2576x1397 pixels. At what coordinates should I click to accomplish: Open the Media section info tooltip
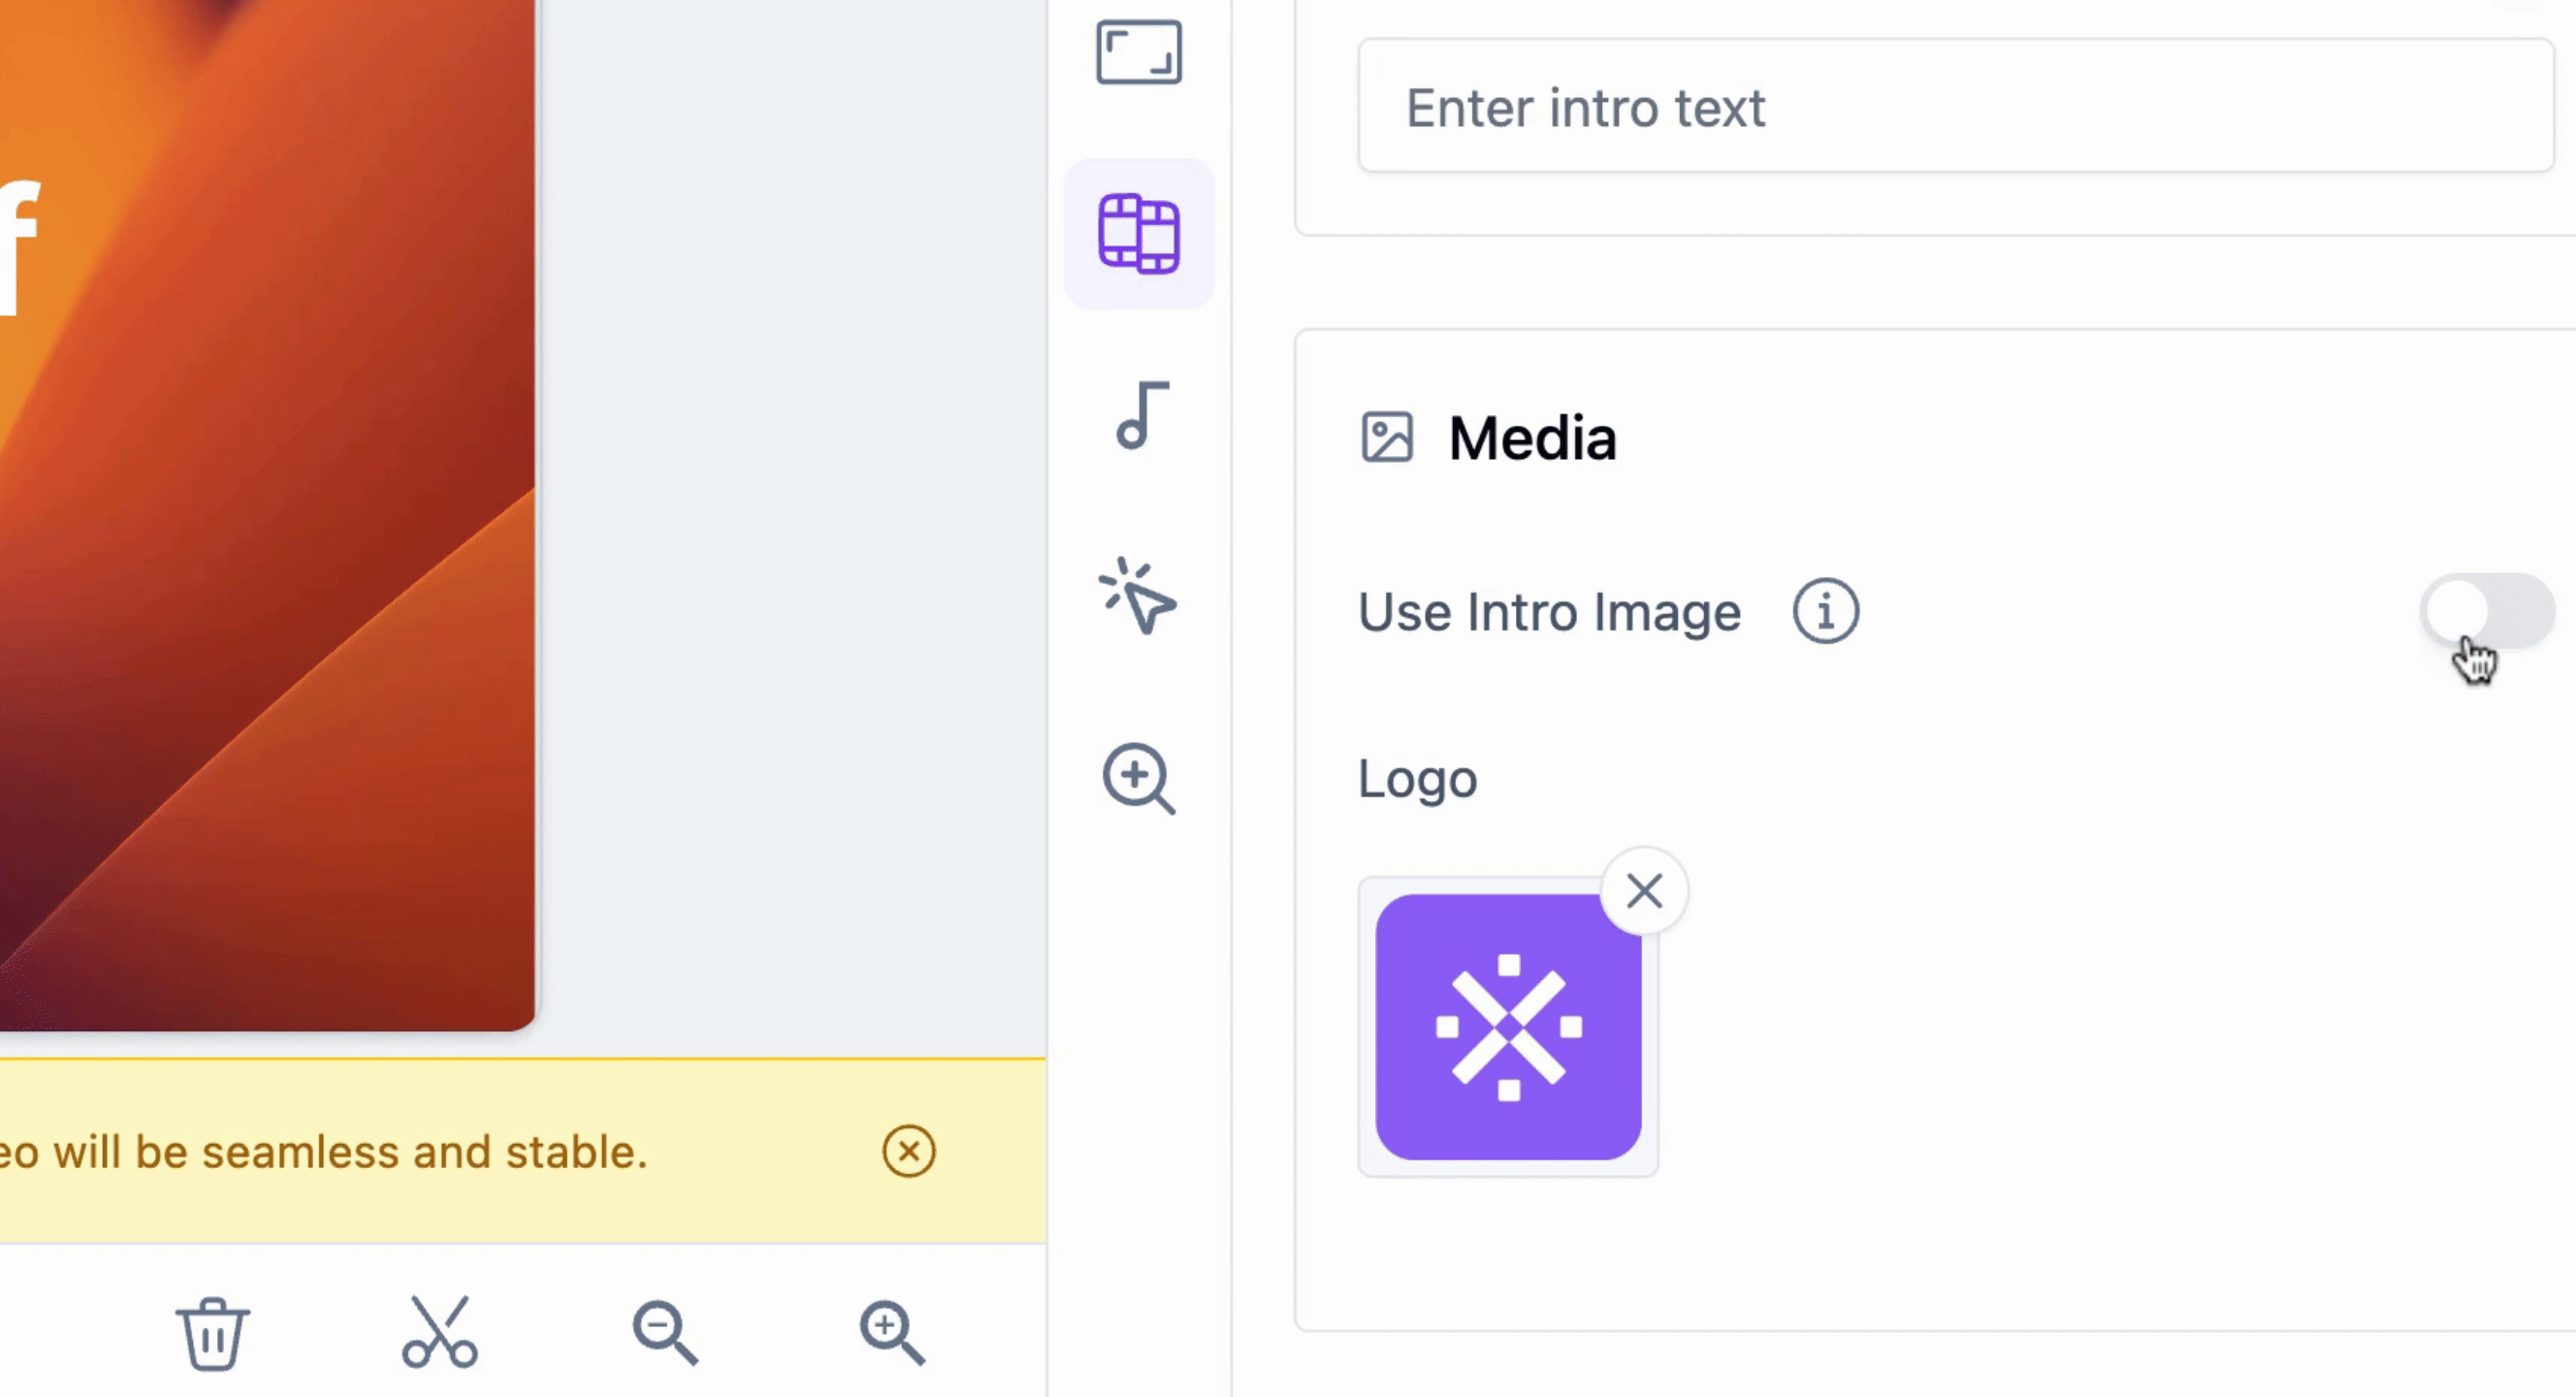tap(1824, 612)
